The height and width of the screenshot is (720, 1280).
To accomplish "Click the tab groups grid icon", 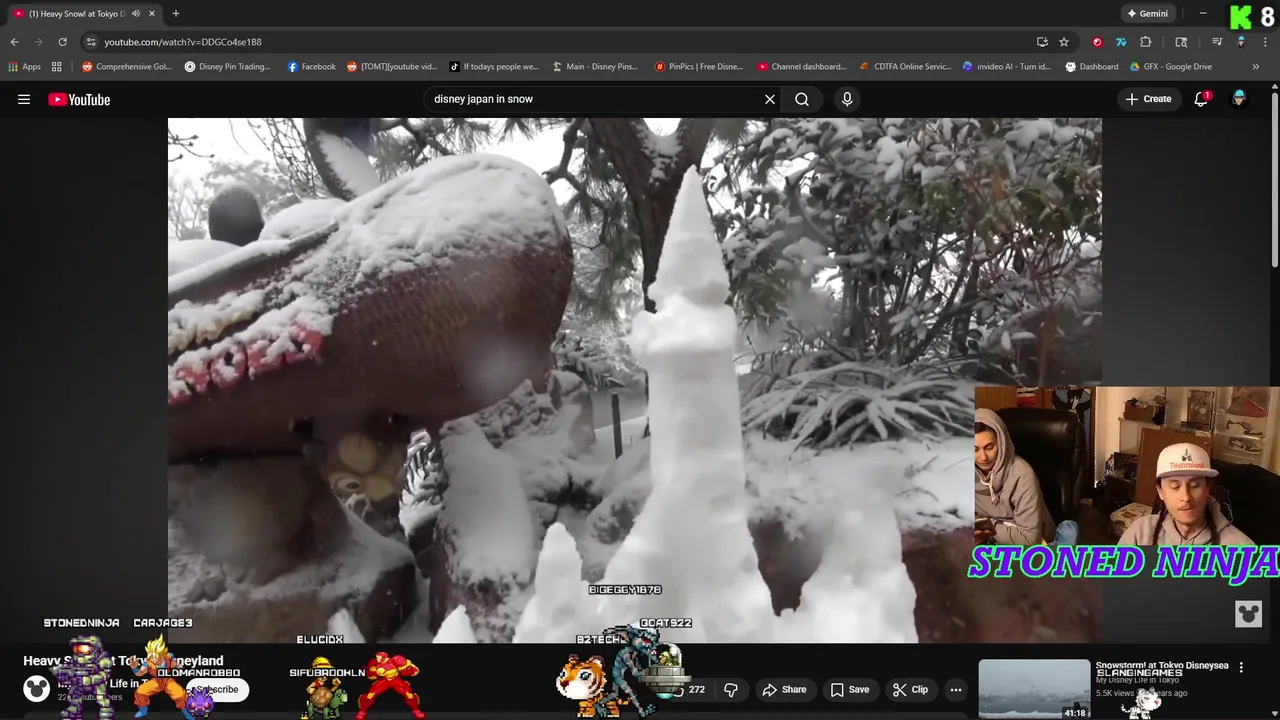I will click(x=57, y=67).
